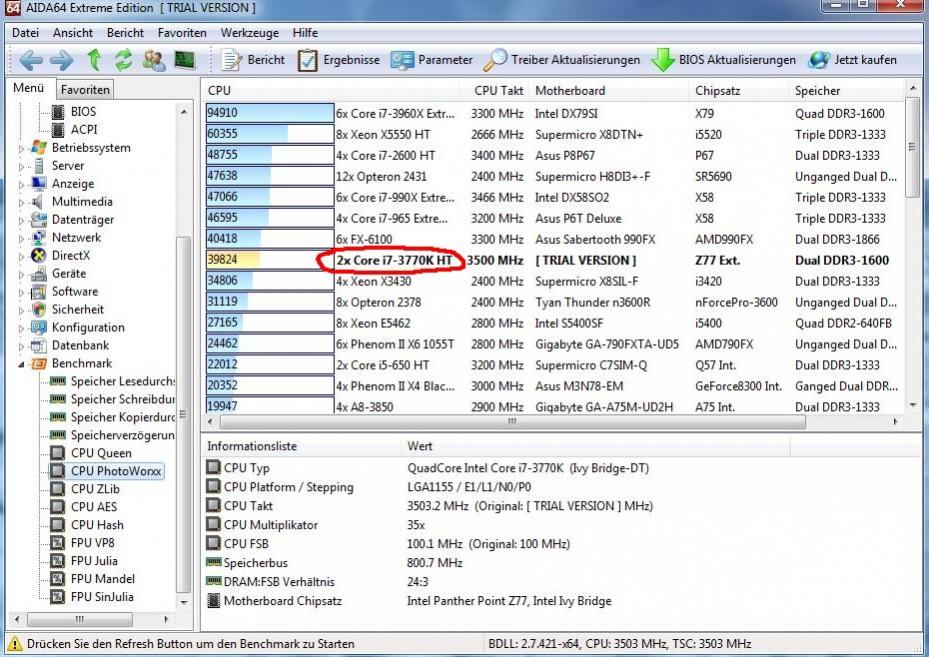Select the Datenbank icon in tree
The height and width of the screenshot is (657, 929).
coord(39,345)
